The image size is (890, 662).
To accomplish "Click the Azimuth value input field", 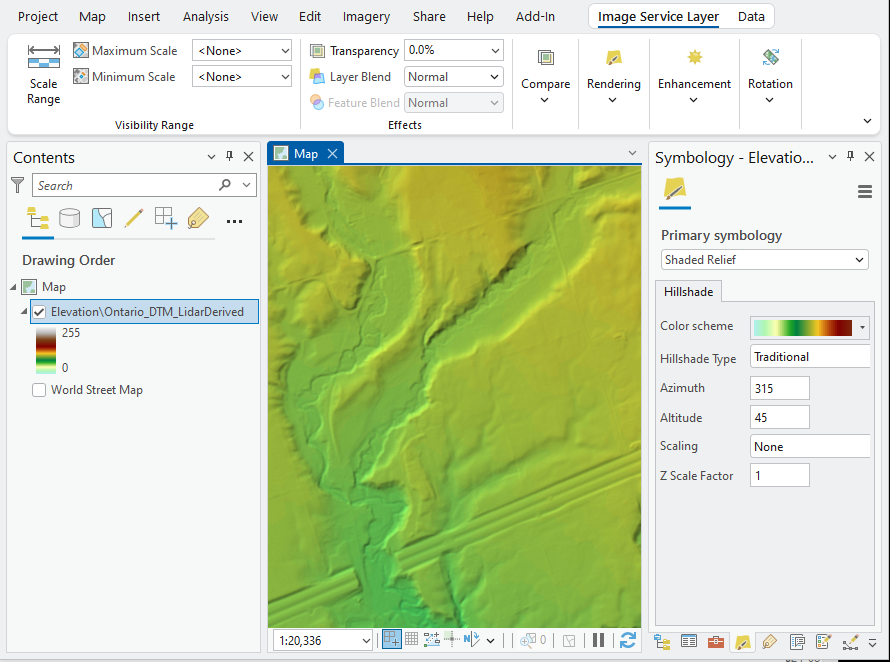I will (779, 388).
